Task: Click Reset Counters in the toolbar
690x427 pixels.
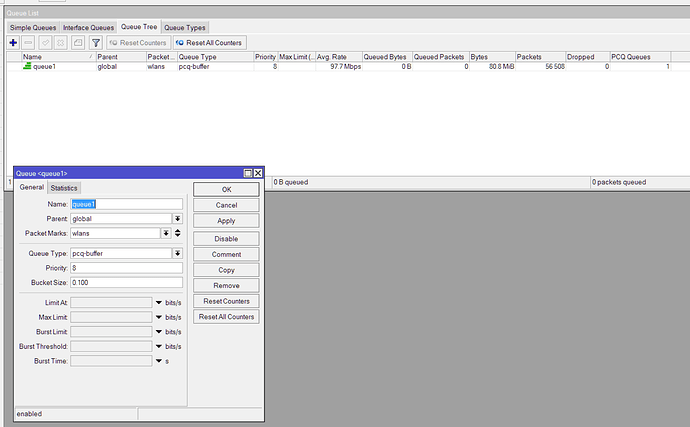Action: (138, 43)
